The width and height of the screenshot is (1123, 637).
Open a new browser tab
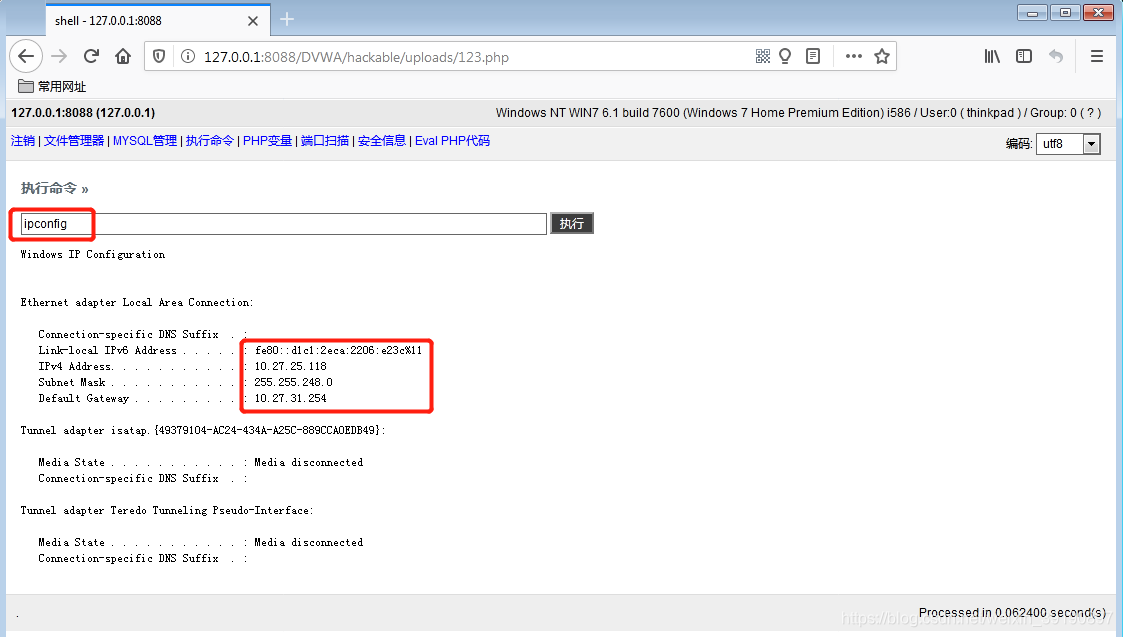pyautogui.click(x=287, y=20)
